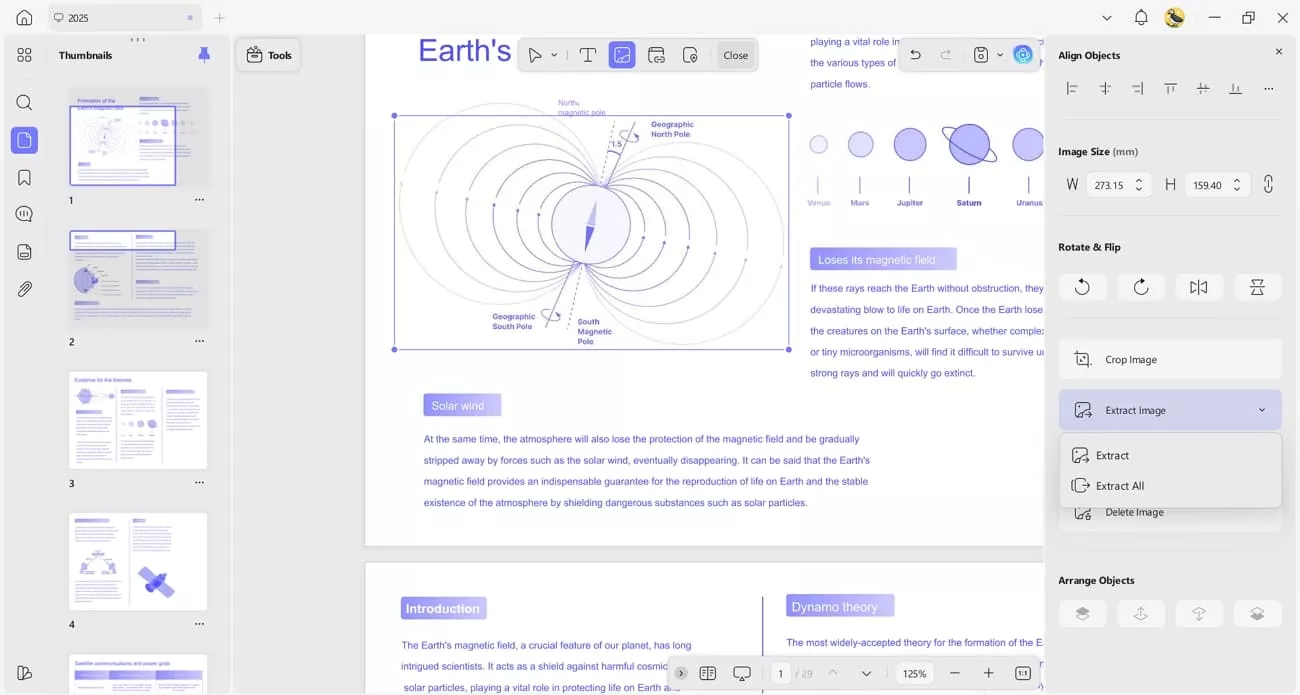This screenshot has width=1300, height=695.
Task: Toggle the aspect ratio lock
Action: [x=1268, y=184]
